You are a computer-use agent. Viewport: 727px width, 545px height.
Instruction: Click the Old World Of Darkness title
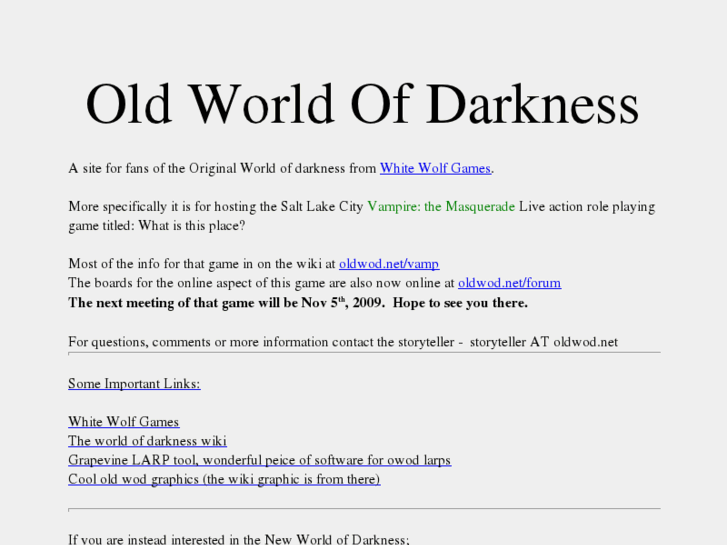(363, 104)
